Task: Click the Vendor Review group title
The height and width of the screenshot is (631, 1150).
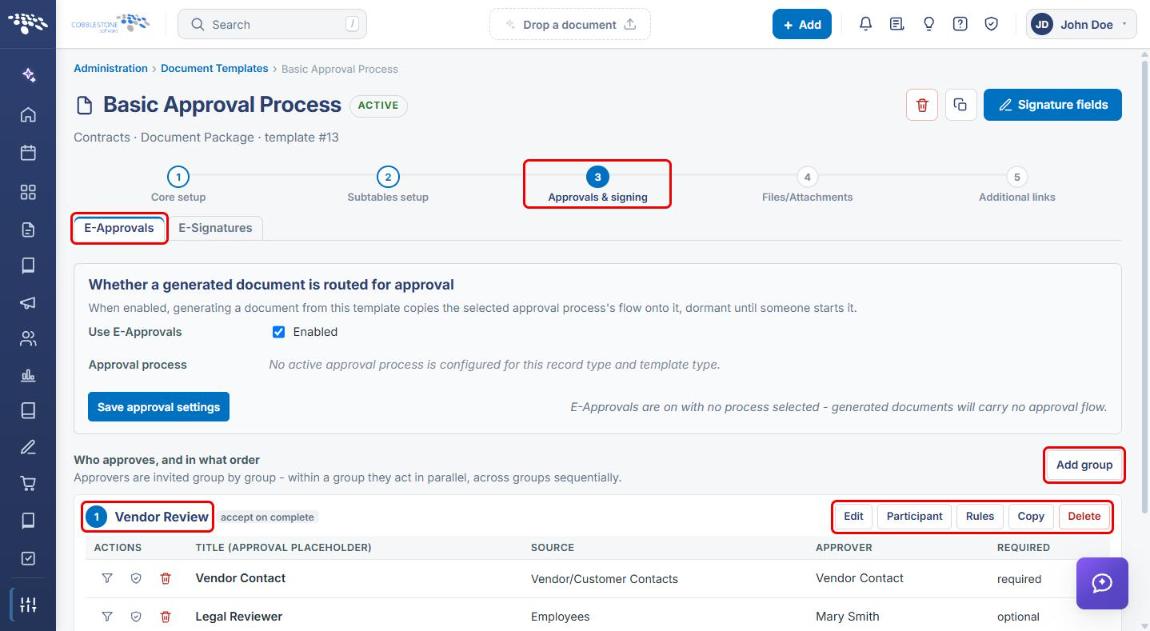Action: 161,517
